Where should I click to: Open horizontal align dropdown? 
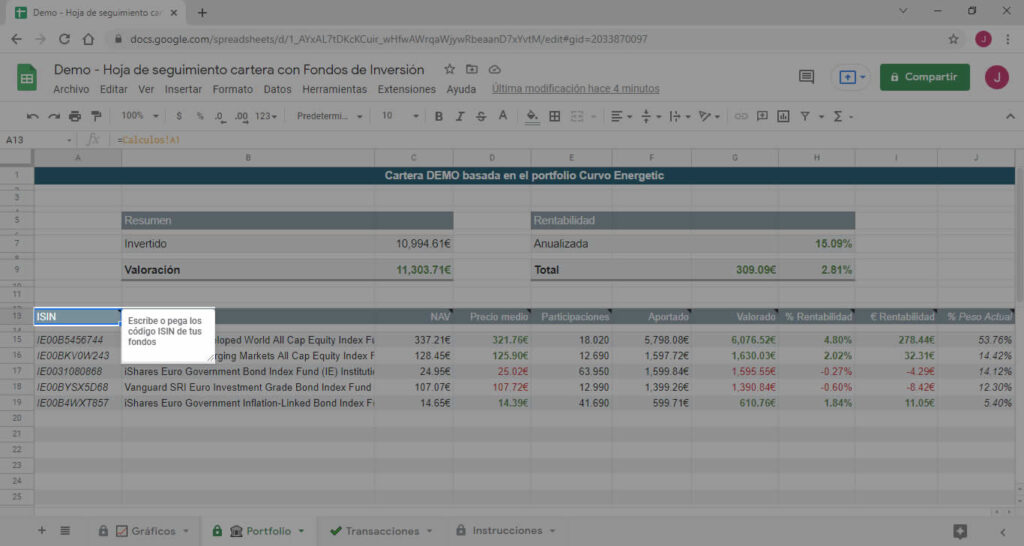tap(621, 116)
